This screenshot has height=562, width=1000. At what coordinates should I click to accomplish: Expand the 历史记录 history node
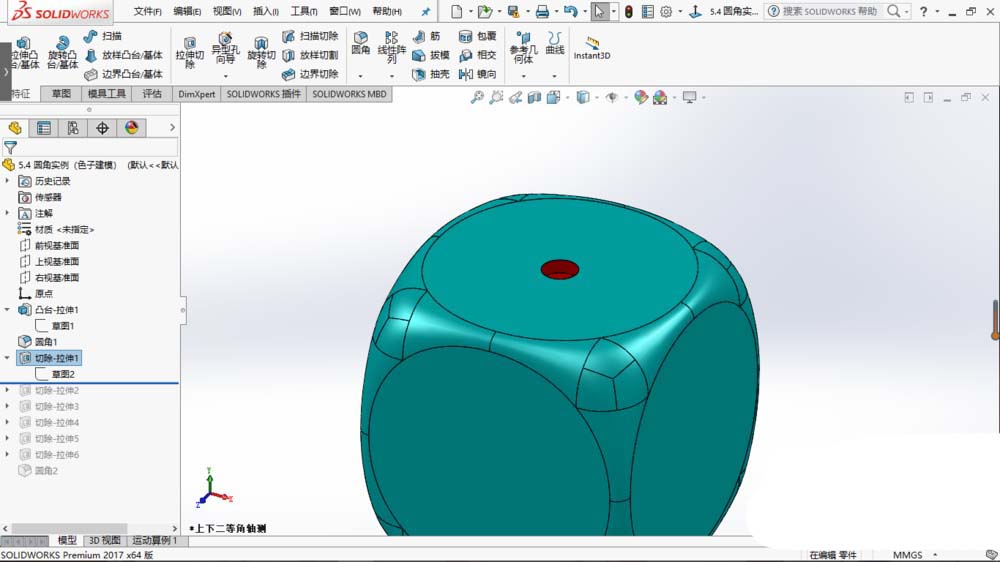[8, 181]
